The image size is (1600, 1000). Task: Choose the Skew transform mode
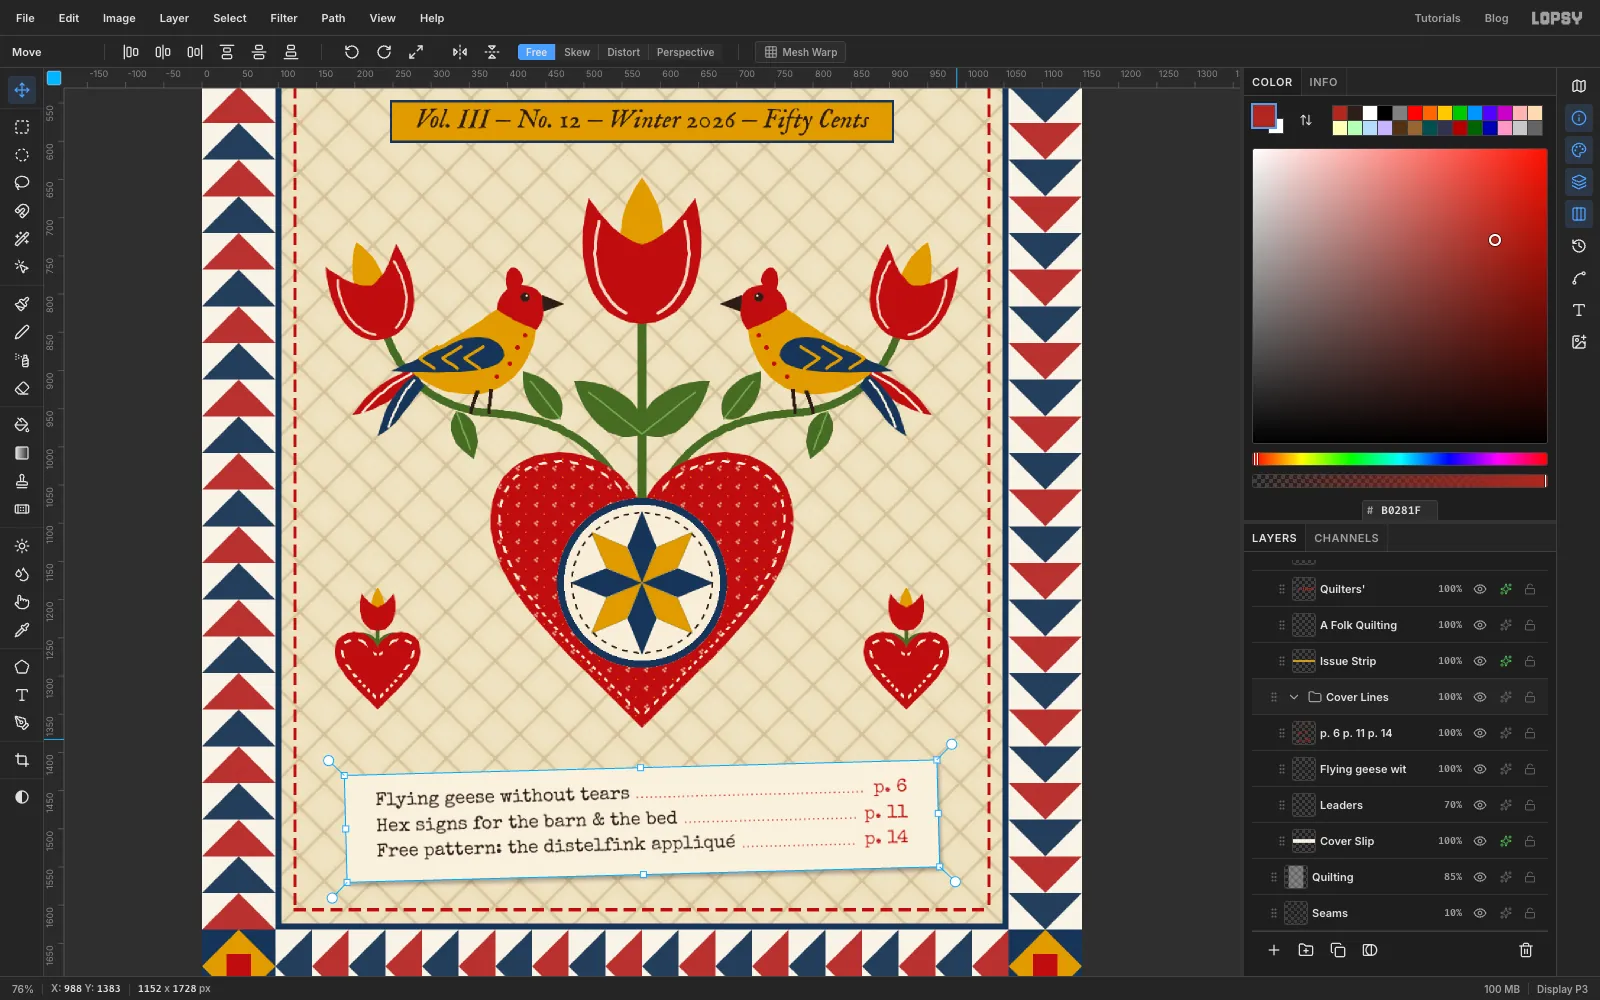click(577, 52)
